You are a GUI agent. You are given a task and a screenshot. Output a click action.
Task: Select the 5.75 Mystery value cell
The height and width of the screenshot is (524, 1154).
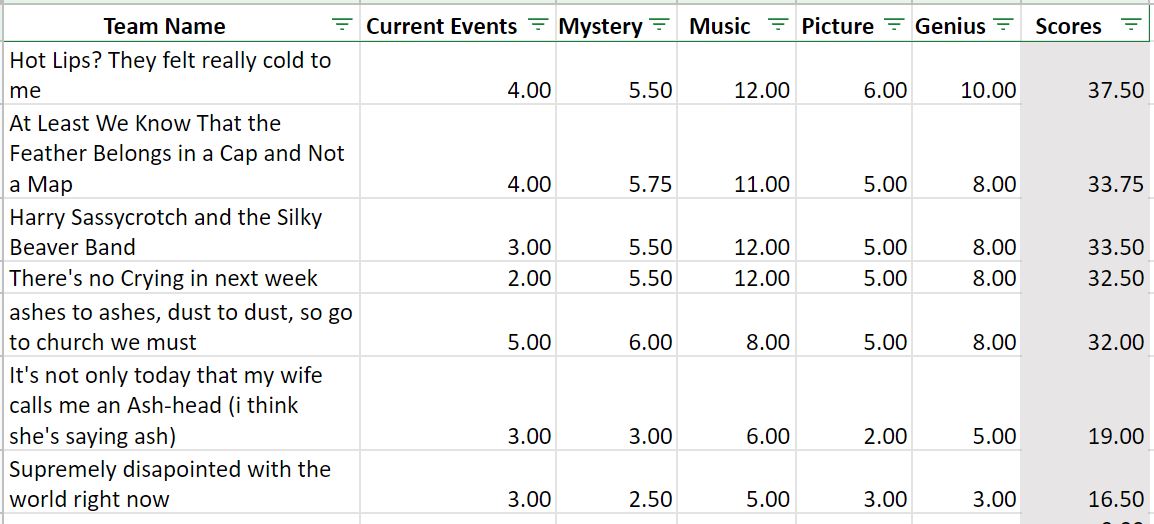(x=616, y=152)
